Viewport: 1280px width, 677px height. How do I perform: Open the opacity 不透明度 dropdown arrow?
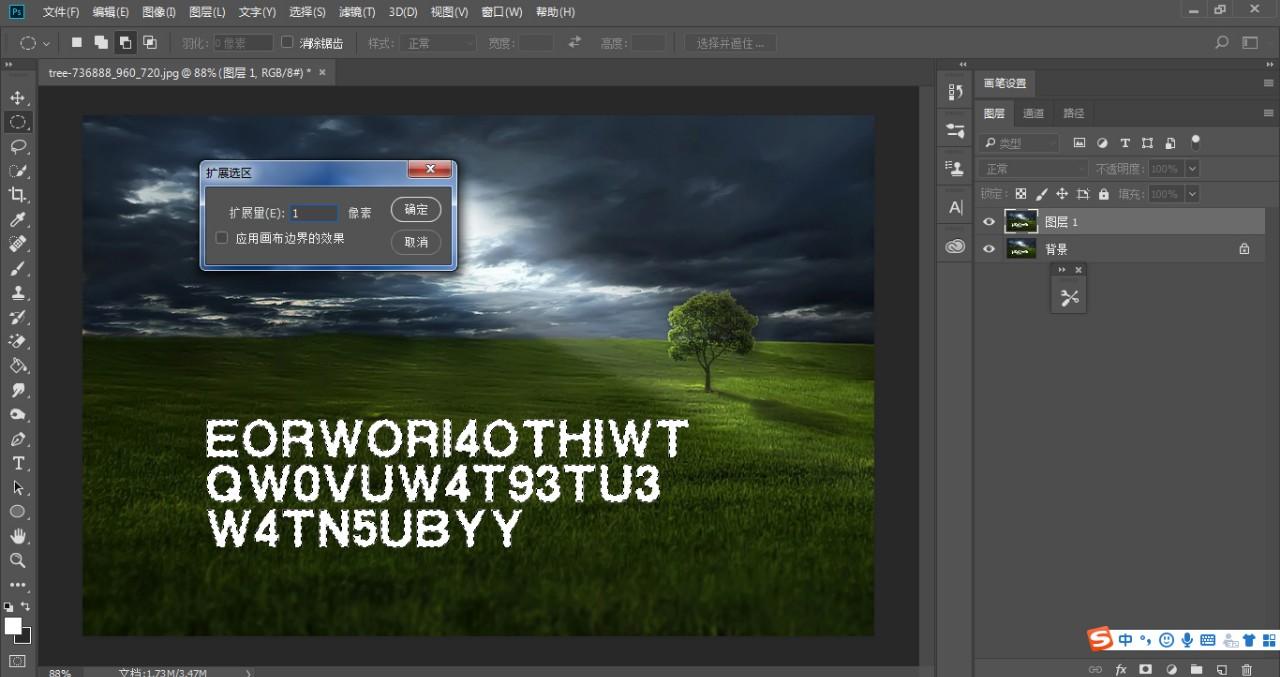click(x=1191, y=169)
